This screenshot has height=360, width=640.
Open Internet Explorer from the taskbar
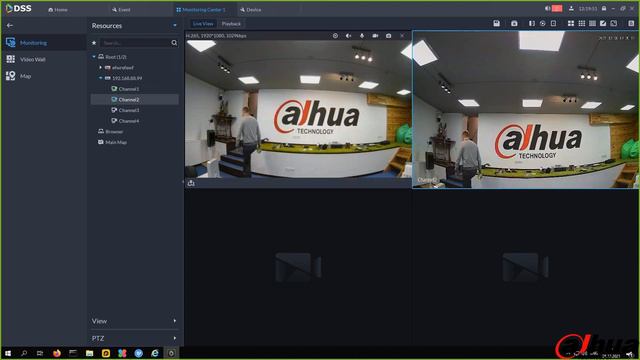[x=155, y=353]
